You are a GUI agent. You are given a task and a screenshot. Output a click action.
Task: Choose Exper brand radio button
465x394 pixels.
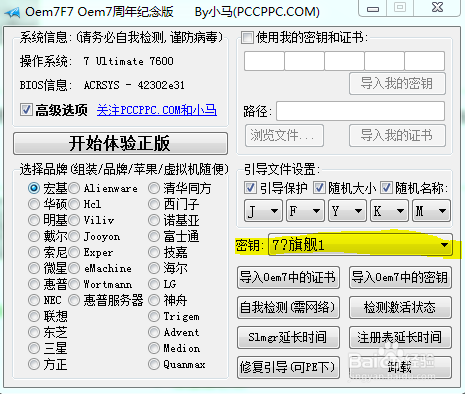click(x=74, y=252)
